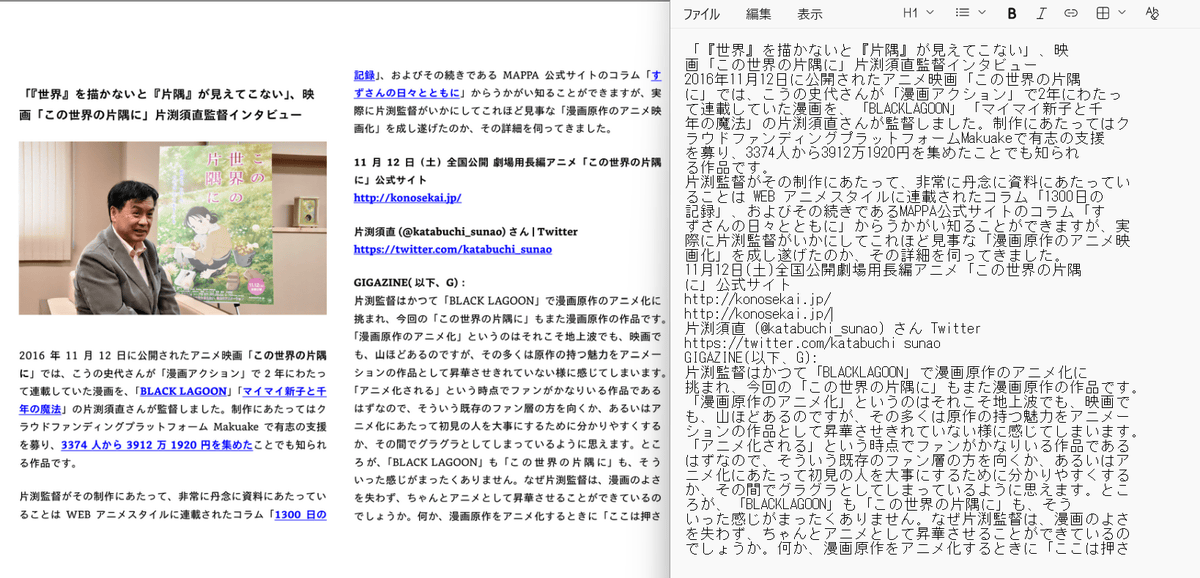The height and width of the screenshot is (578, 1200).
Task: Open the H1 heading dropdown
Action: click(x=918, y=13)
